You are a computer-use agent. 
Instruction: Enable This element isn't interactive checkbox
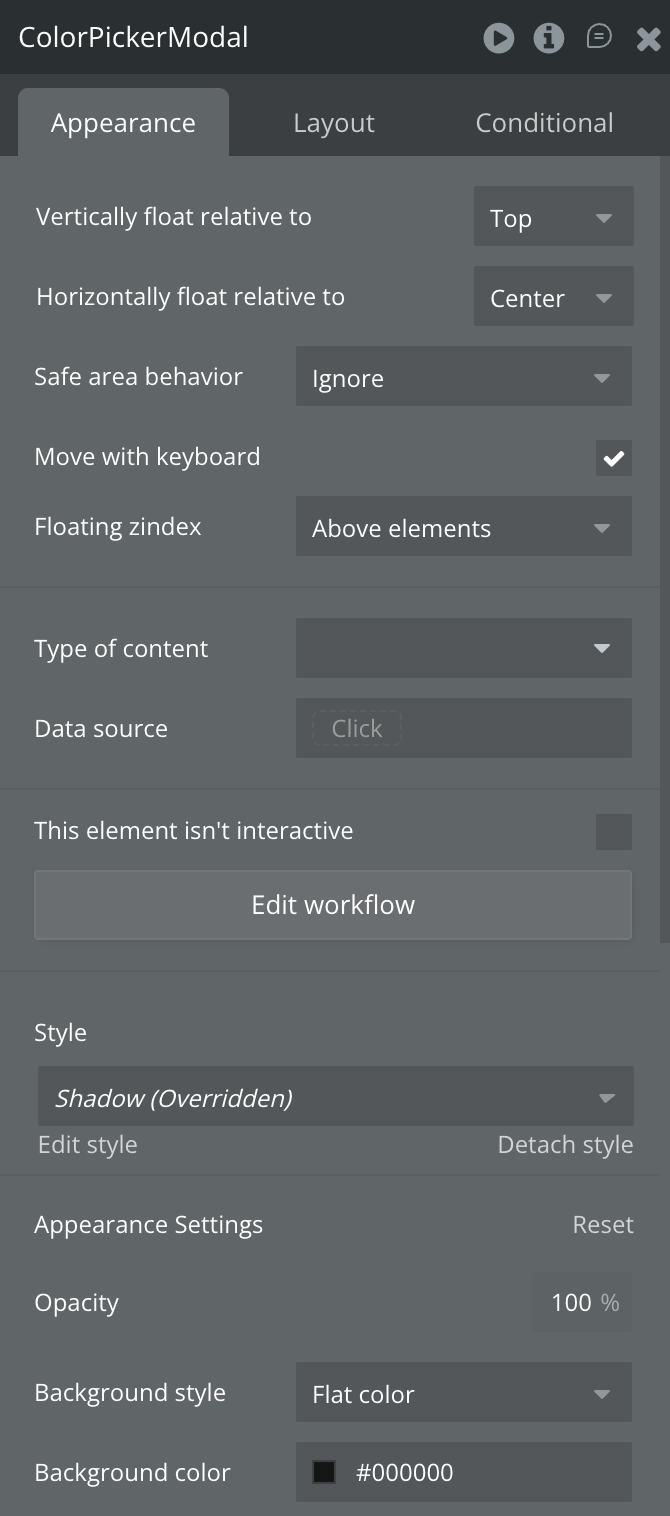[x=613, y=831]
